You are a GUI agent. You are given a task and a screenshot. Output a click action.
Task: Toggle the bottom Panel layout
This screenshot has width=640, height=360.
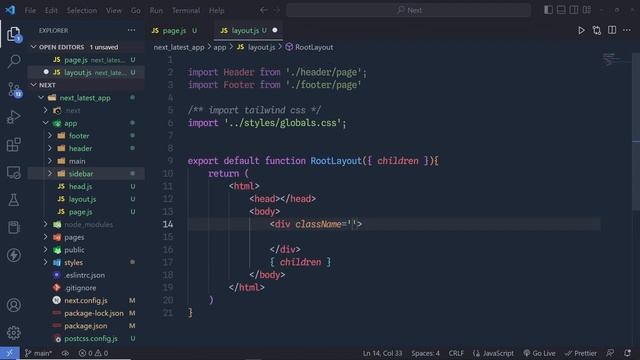(x=561, y=10)
